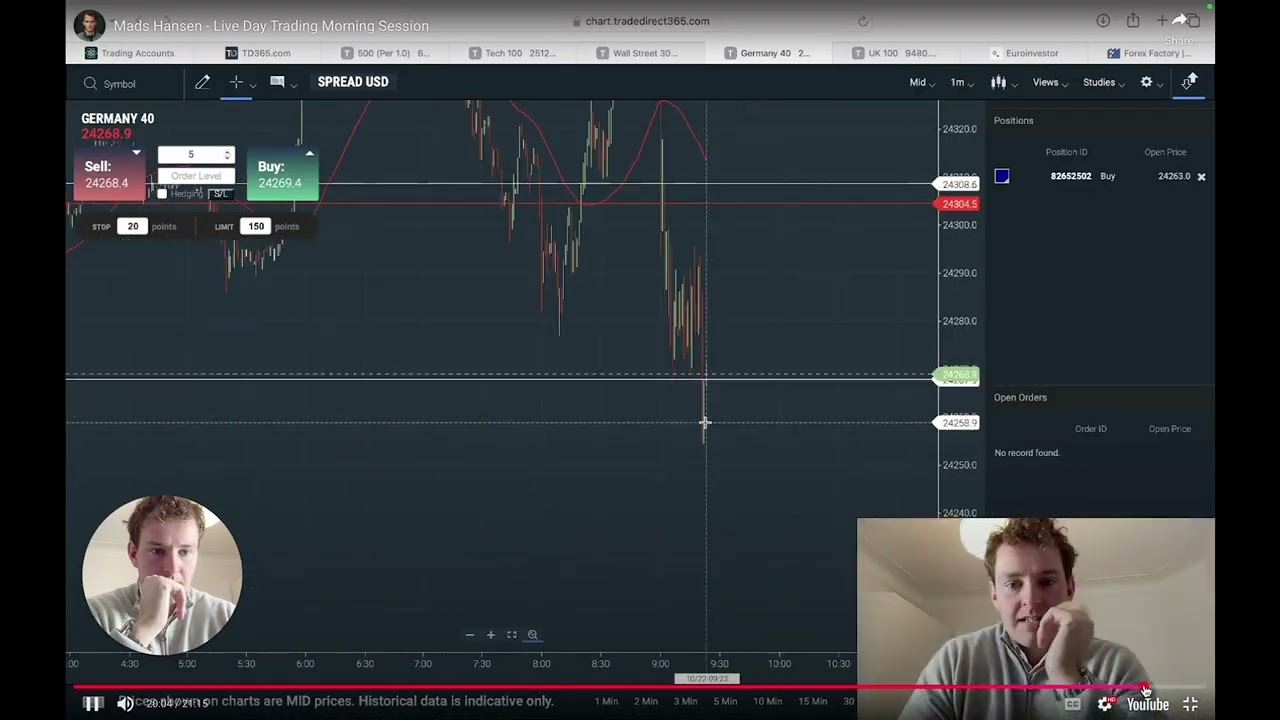Image resolution: width=1280 pixels, height=720 pixels.
Task: Click the browser share icon
Action: pos(1133,21)
